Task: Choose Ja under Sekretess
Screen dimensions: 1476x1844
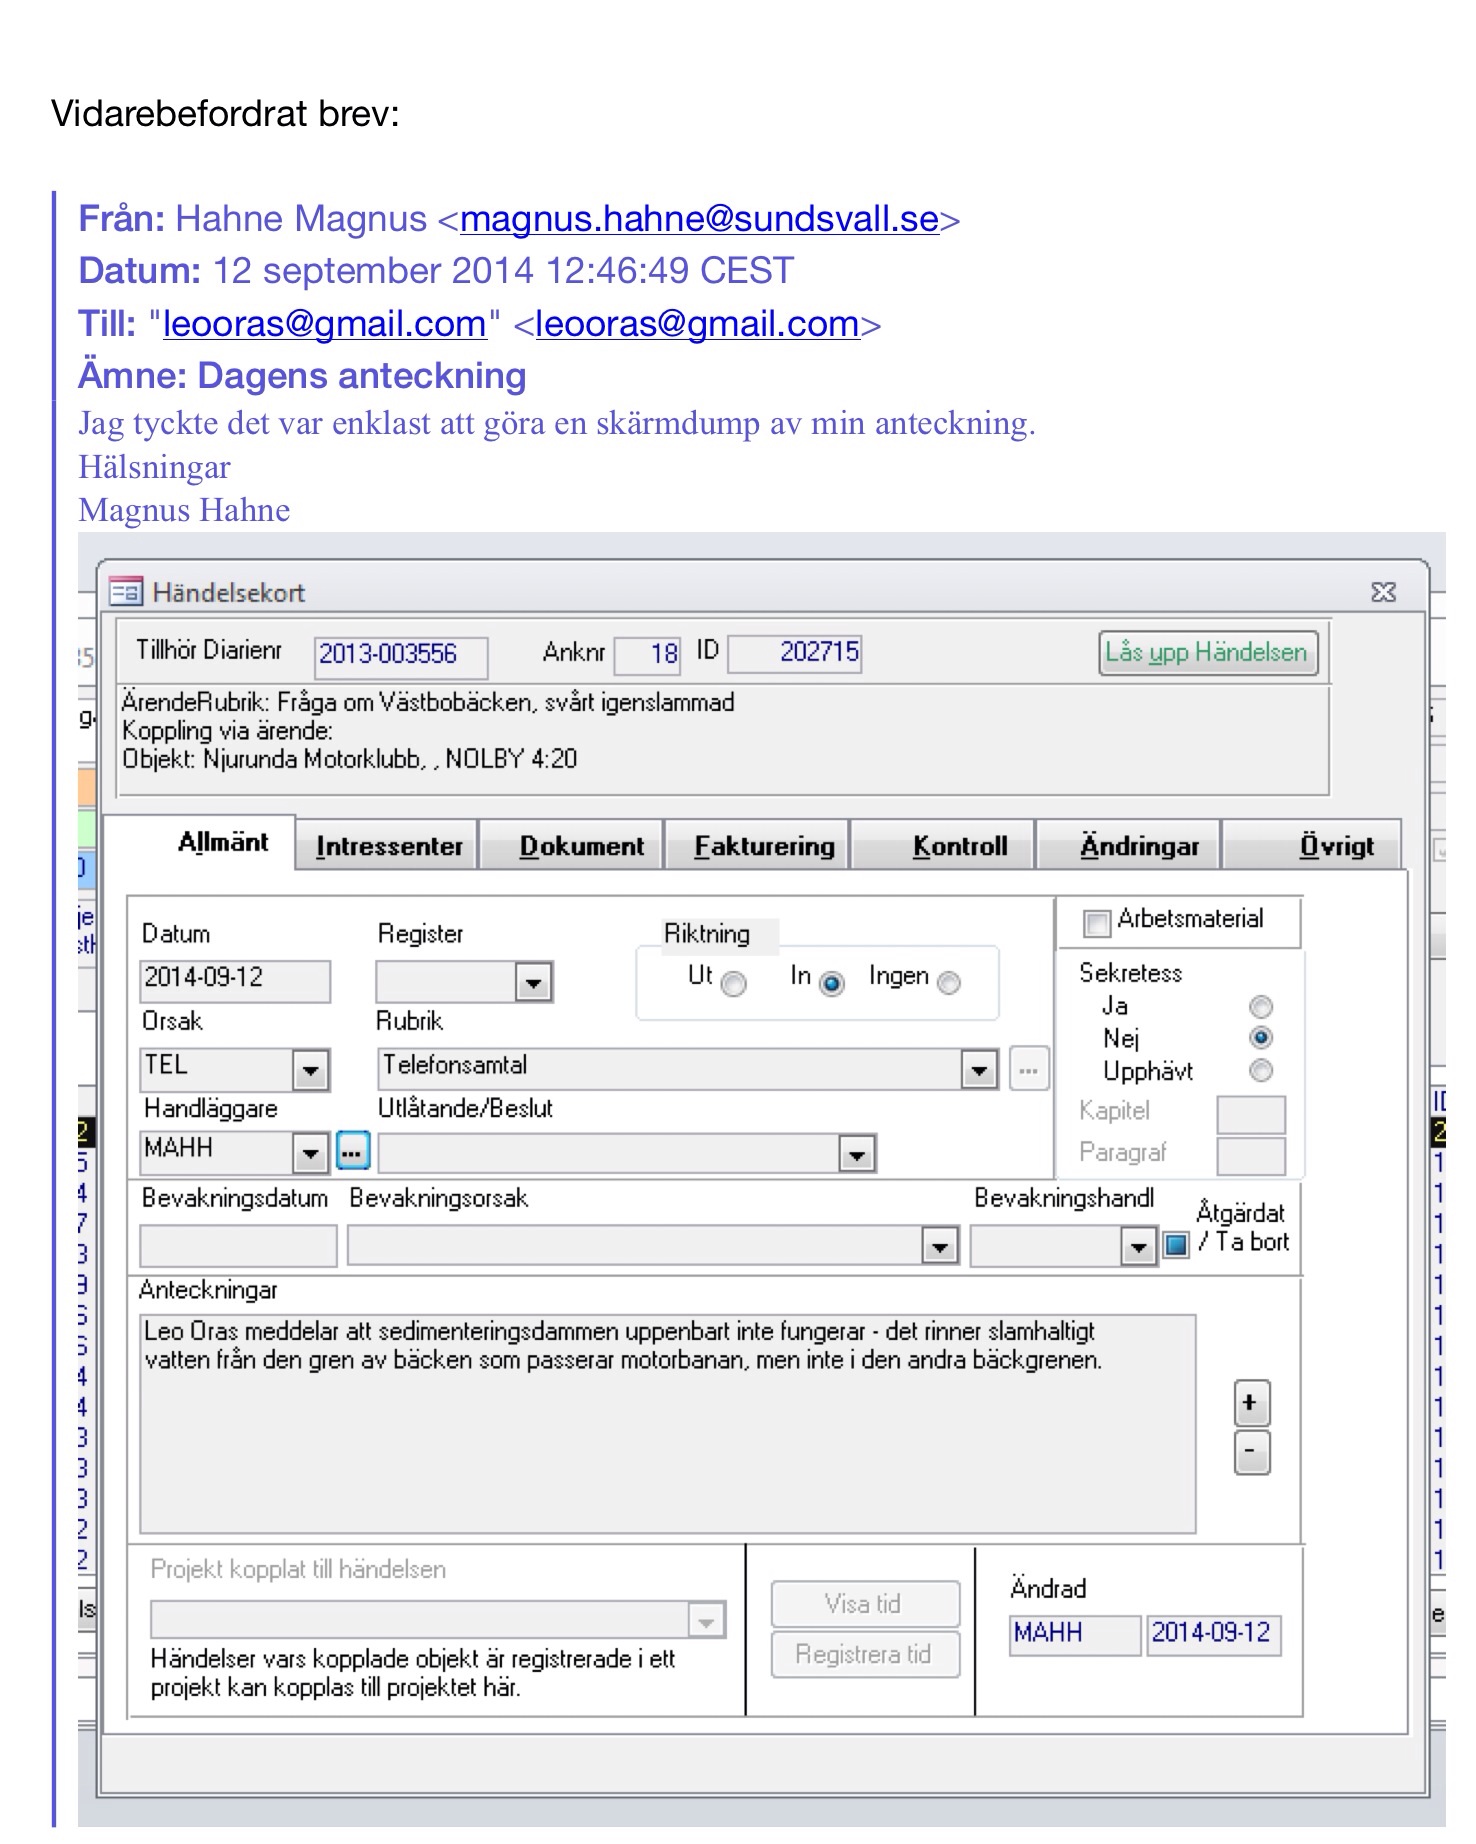Action: (x=1260, y=1006)
